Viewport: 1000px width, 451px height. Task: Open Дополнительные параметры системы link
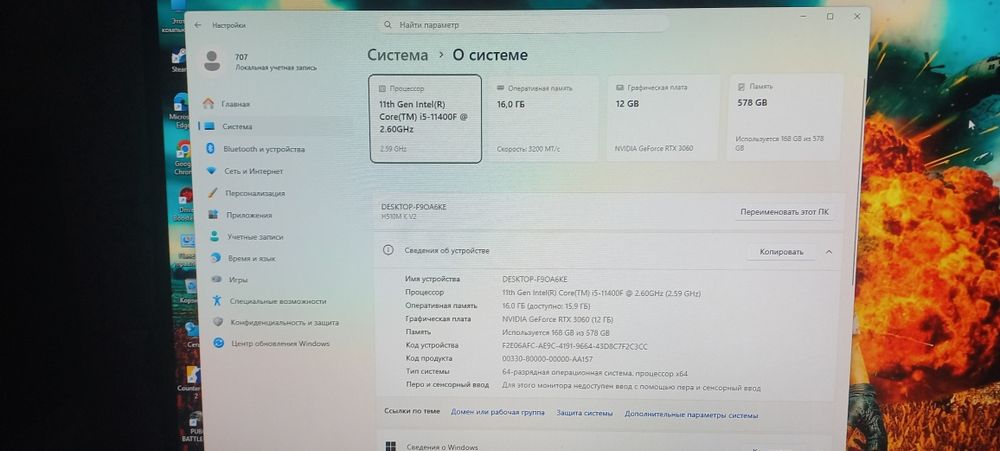pos(691,415)
